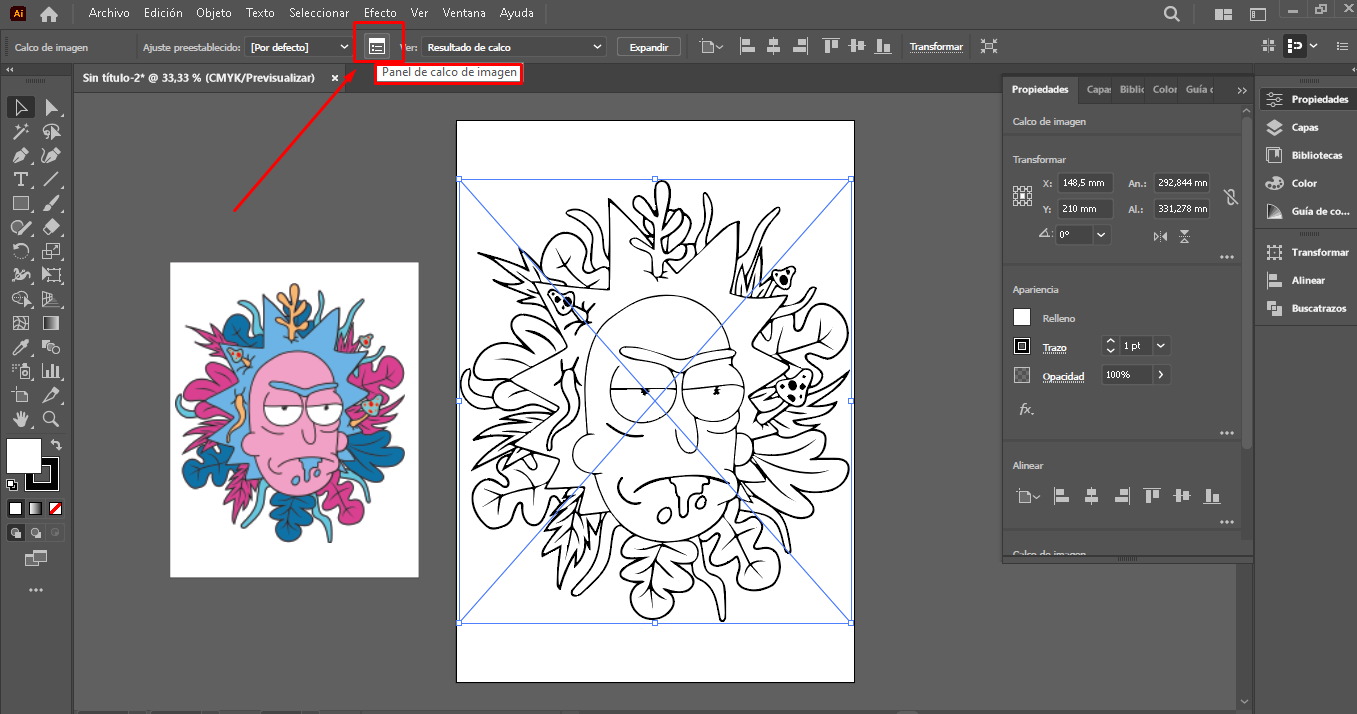The image size is (1357, 714).
Task: Set paint mode to solid Color
Action: click(x=16, y=508)
